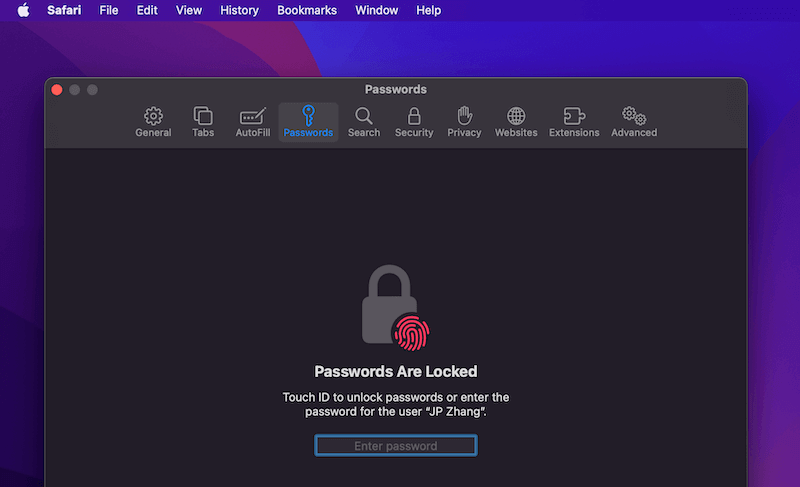Open the Window menu
800x487 pixels.
376,10
